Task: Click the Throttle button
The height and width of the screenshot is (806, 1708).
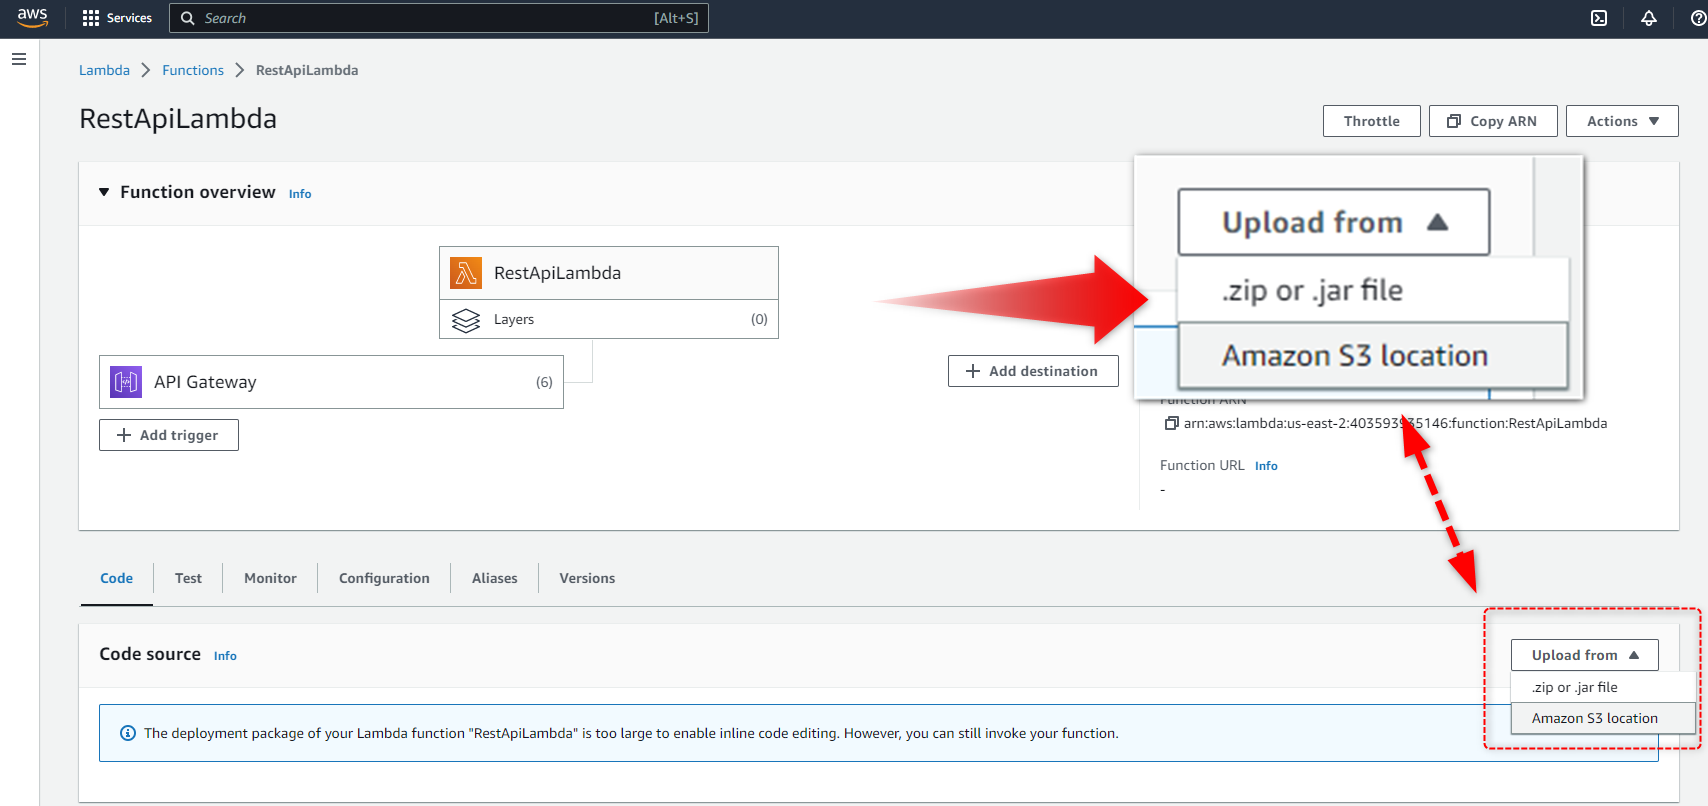Action: (1372, 121)
